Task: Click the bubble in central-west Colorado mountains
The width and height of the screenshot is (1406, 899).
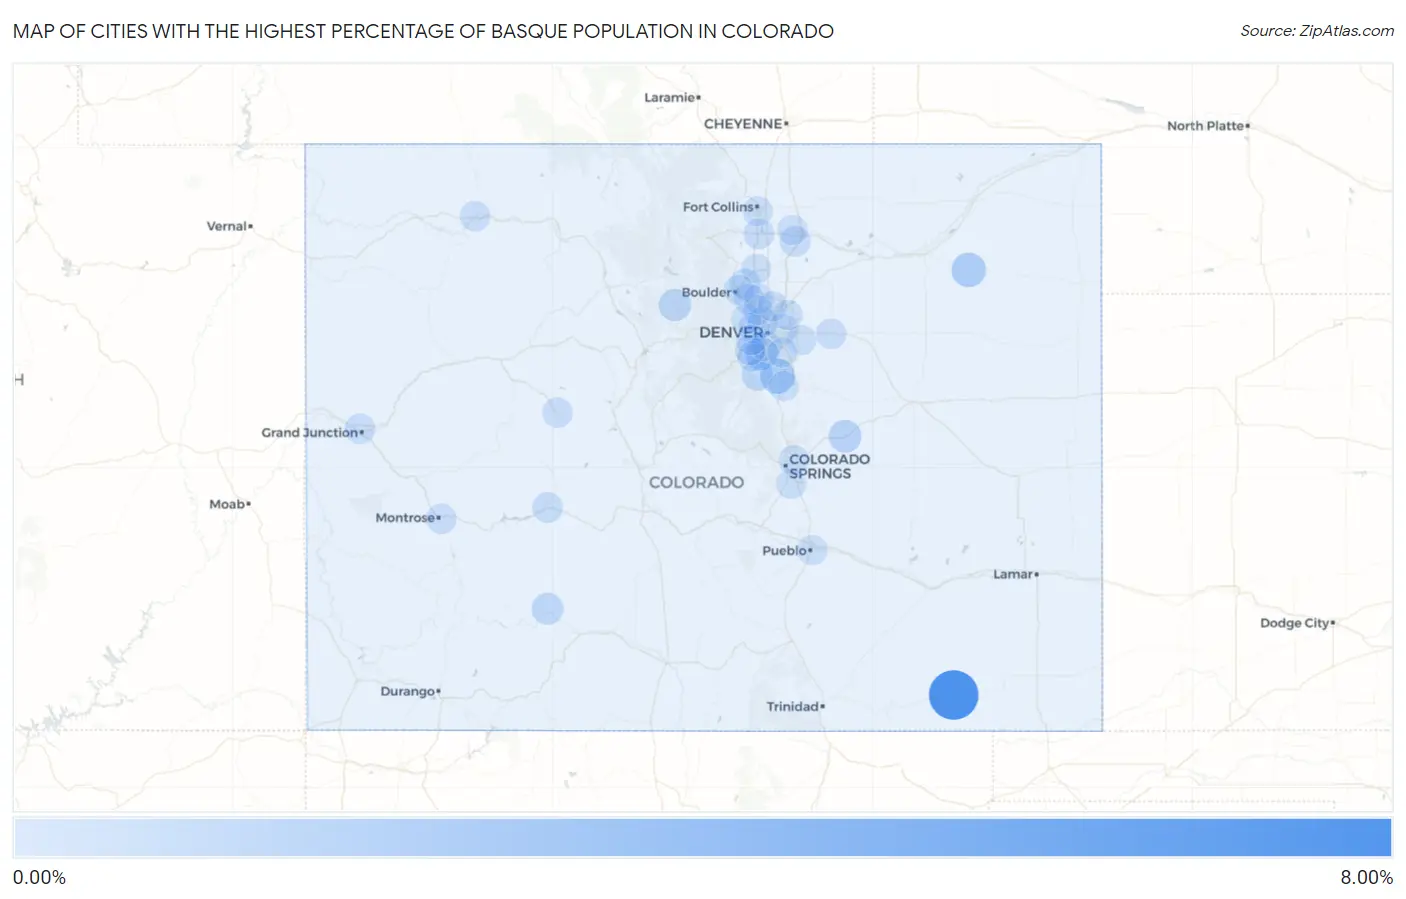Action: [x=557, y=412]
